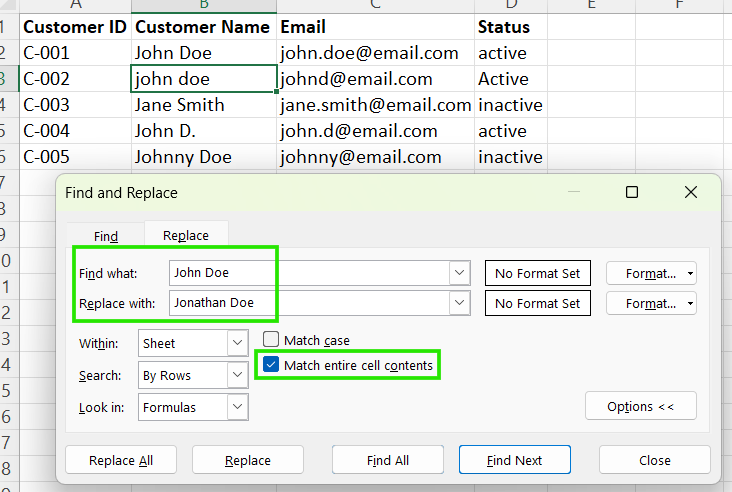Select cell C-002
Screen dimensions: 732x492
(x=76, y=79)
